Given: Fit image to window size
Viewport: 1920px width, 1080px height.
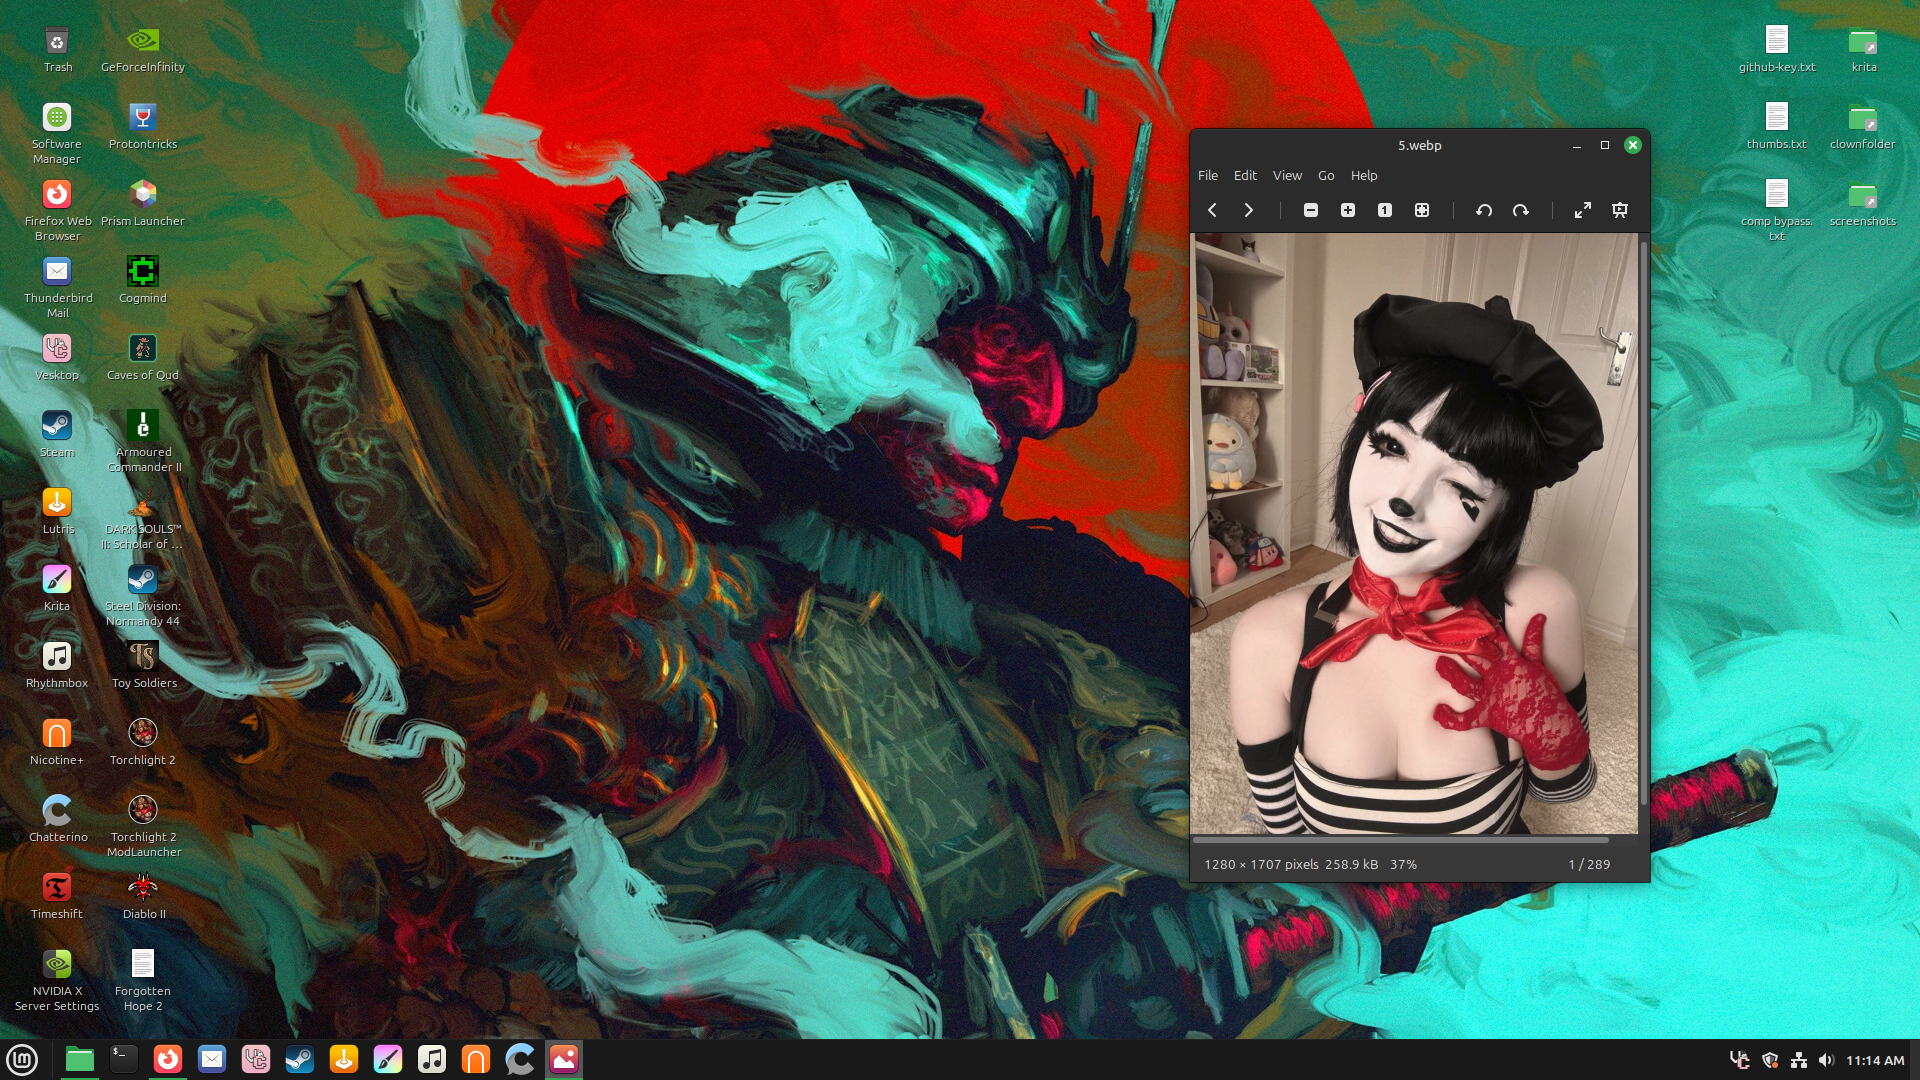Looking at the screenshot, I should click(1422, 210).
